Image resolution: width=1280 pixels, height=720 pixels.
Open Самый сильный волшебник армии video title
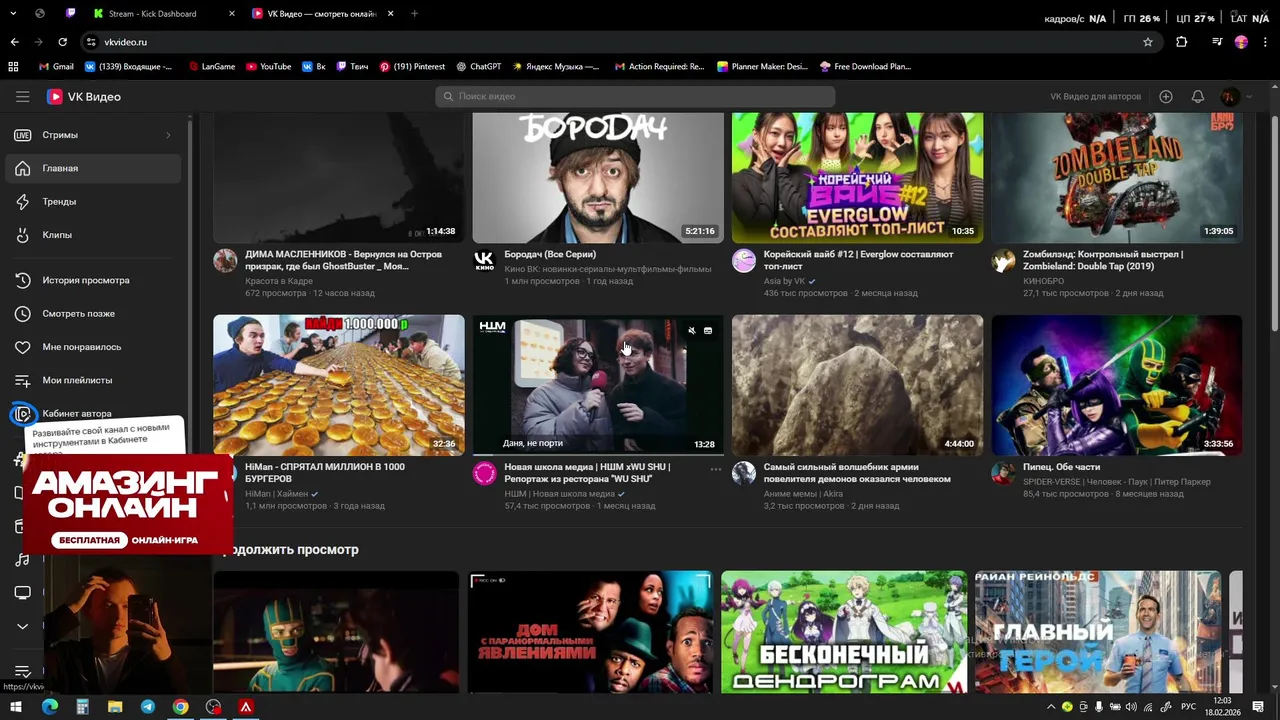(x=857, y=472)
